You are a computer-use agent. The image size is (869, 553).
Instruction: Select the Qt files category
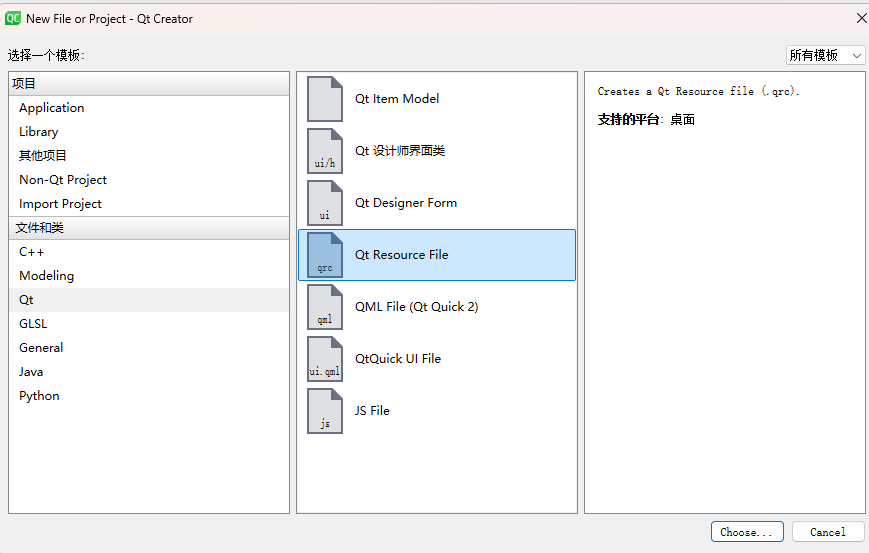click(149, 300)
